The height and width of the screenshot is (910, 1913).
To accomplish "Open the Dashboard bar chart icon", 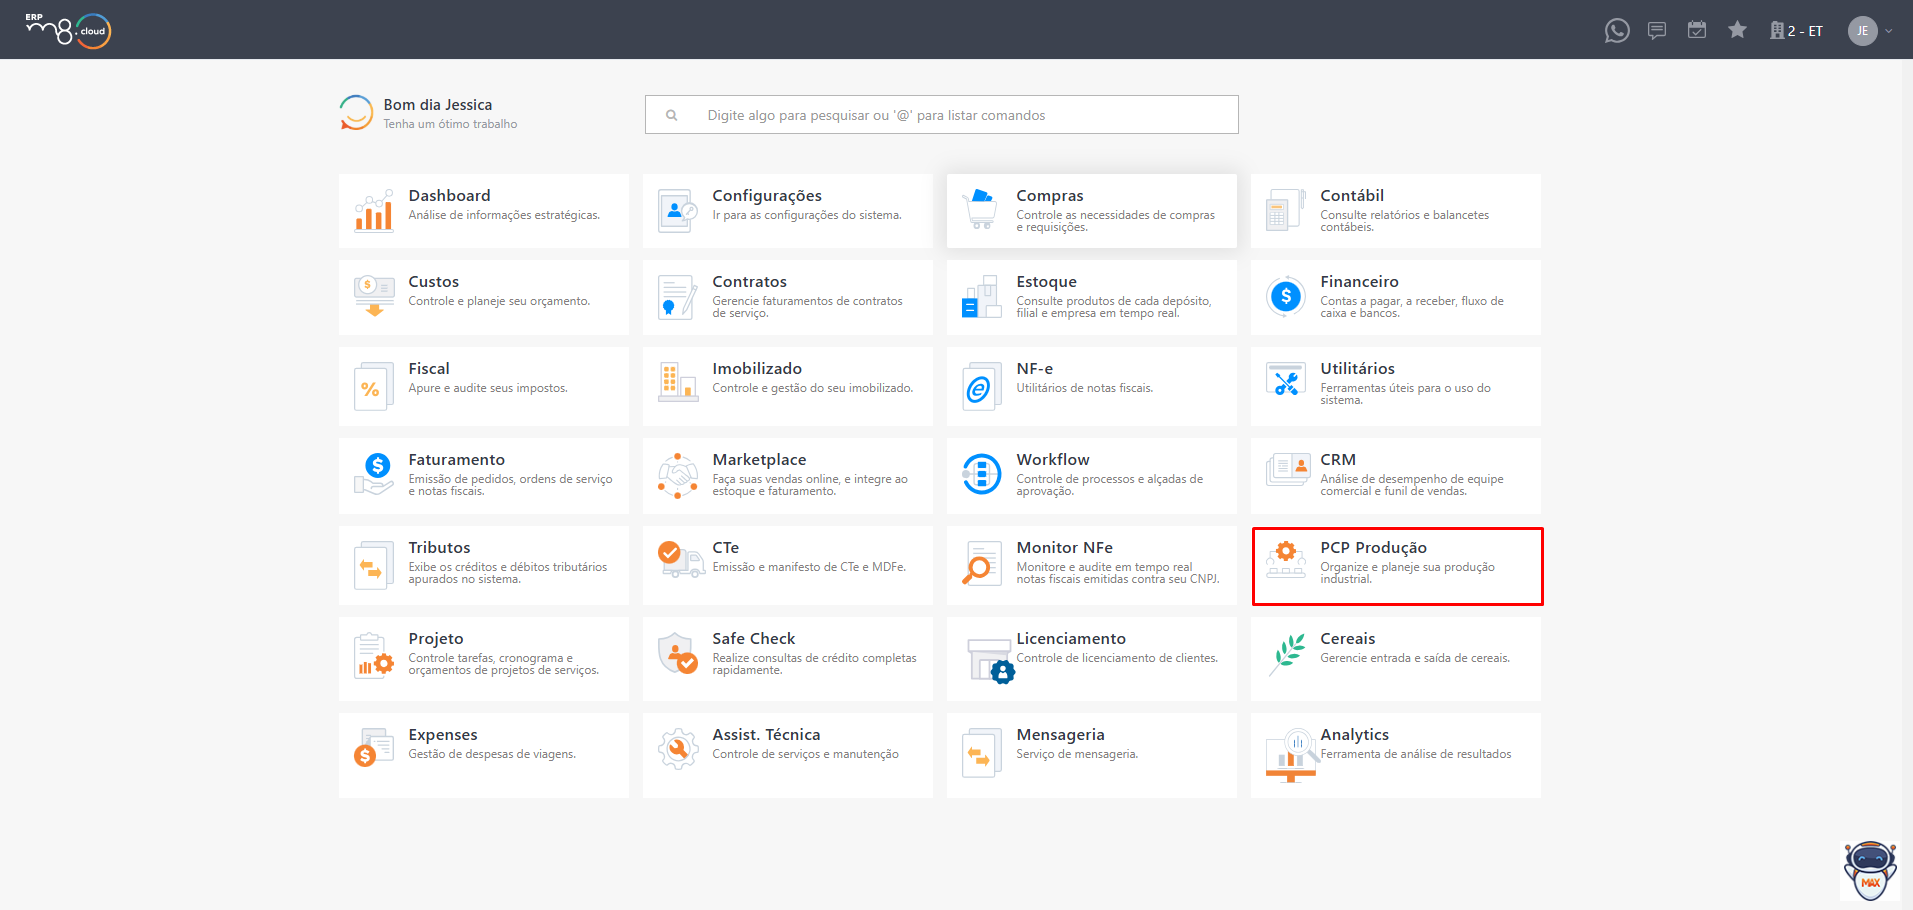I will click(x=374, y=211).
